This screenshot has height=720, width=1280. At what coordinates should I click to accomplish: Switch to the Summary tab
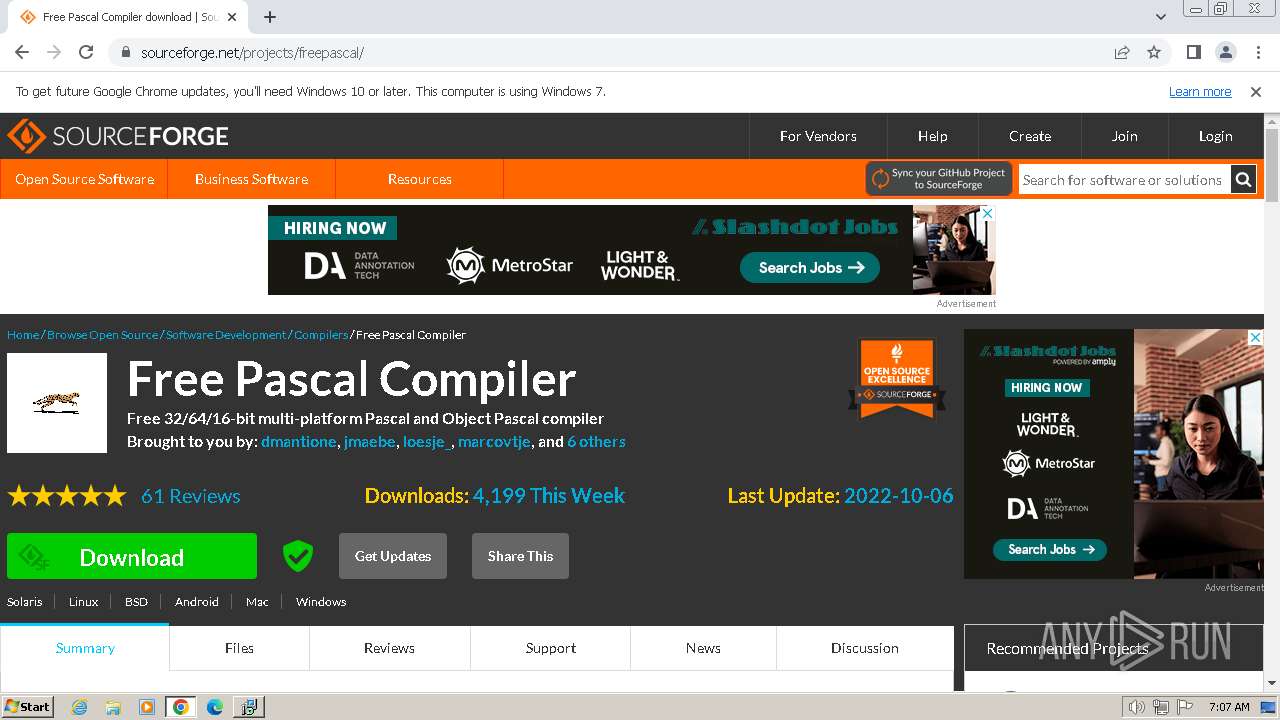[x=85, y=648]
